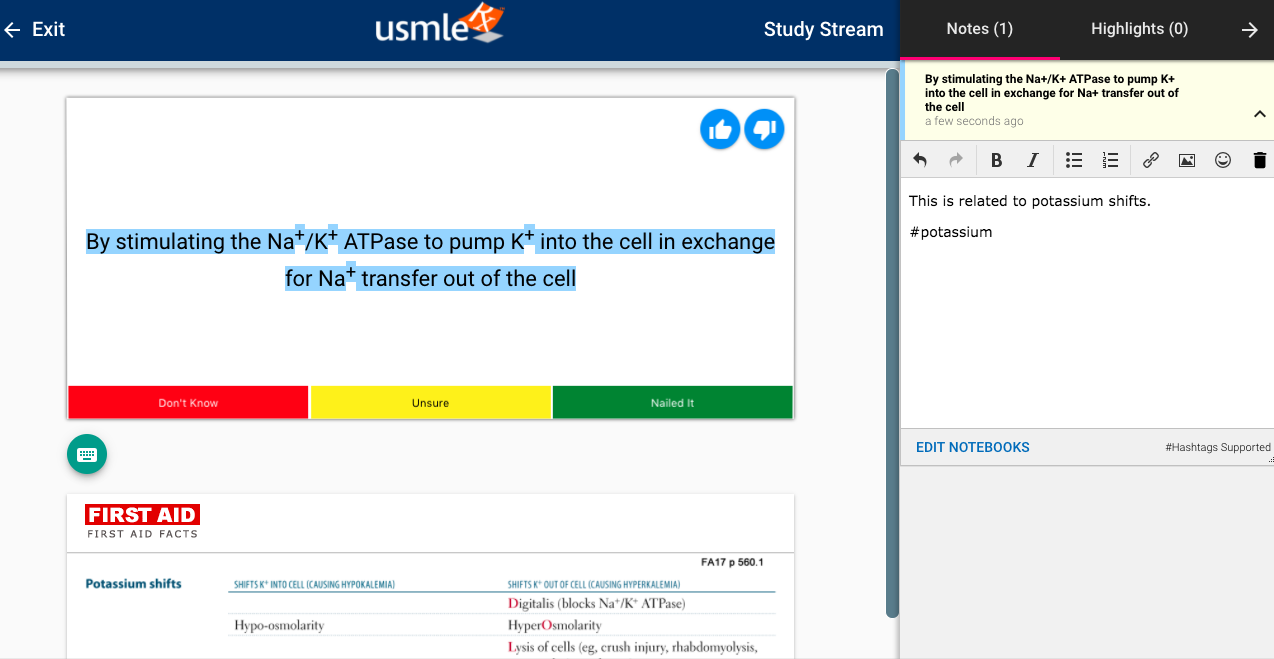Image resolution: width=1274 pixels, height=659 pixels.
Task: Open the emoji picker in the note editor
Action: [1222, 160]
